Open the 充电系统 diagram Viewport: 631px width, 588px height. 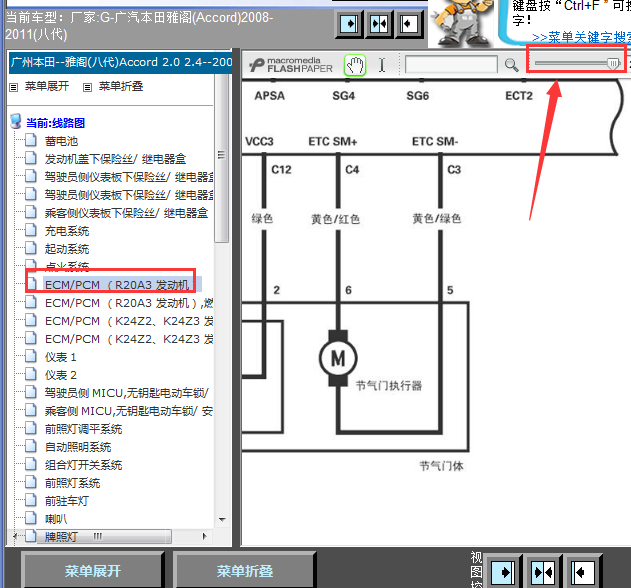(67, 231)
